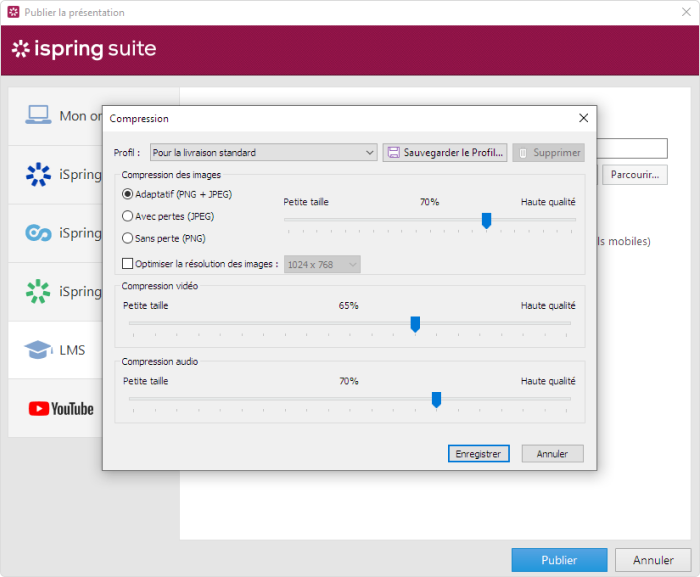Click the blue Publier button

559,560
